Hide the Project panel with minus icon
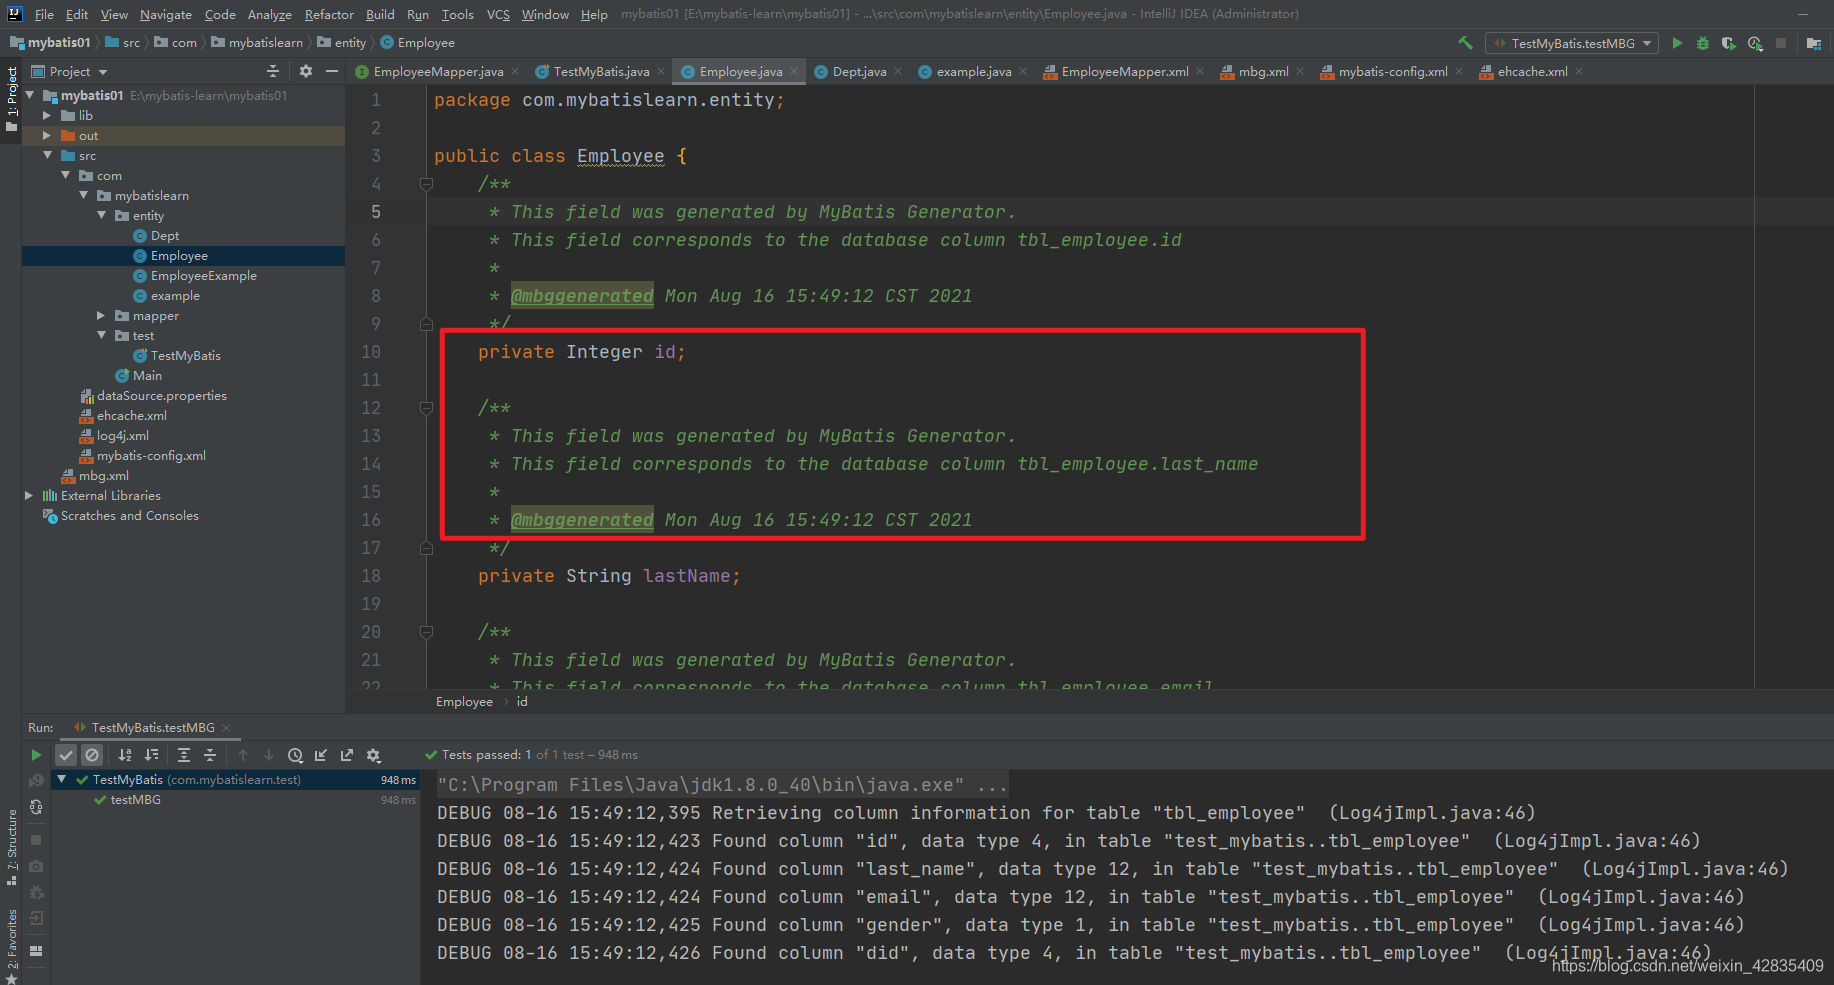The image size is (1834, 985). (x=332, y=71)
